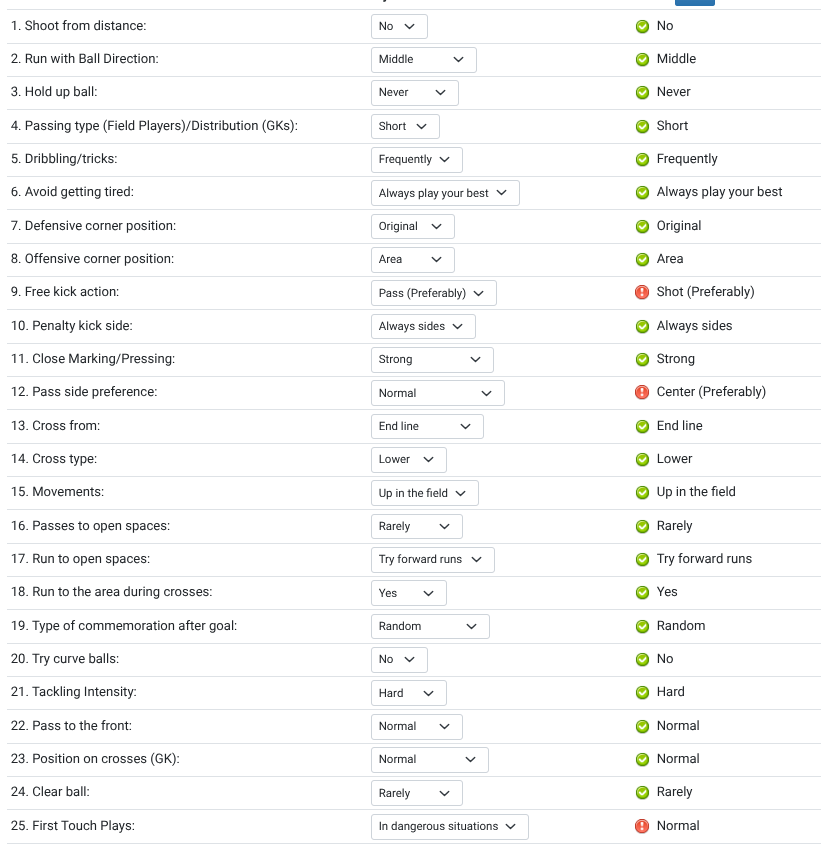The width and height of the screenshot is (821, 846).
Task: Open the Try curve balls dropdown
Action: coord(399,659)
